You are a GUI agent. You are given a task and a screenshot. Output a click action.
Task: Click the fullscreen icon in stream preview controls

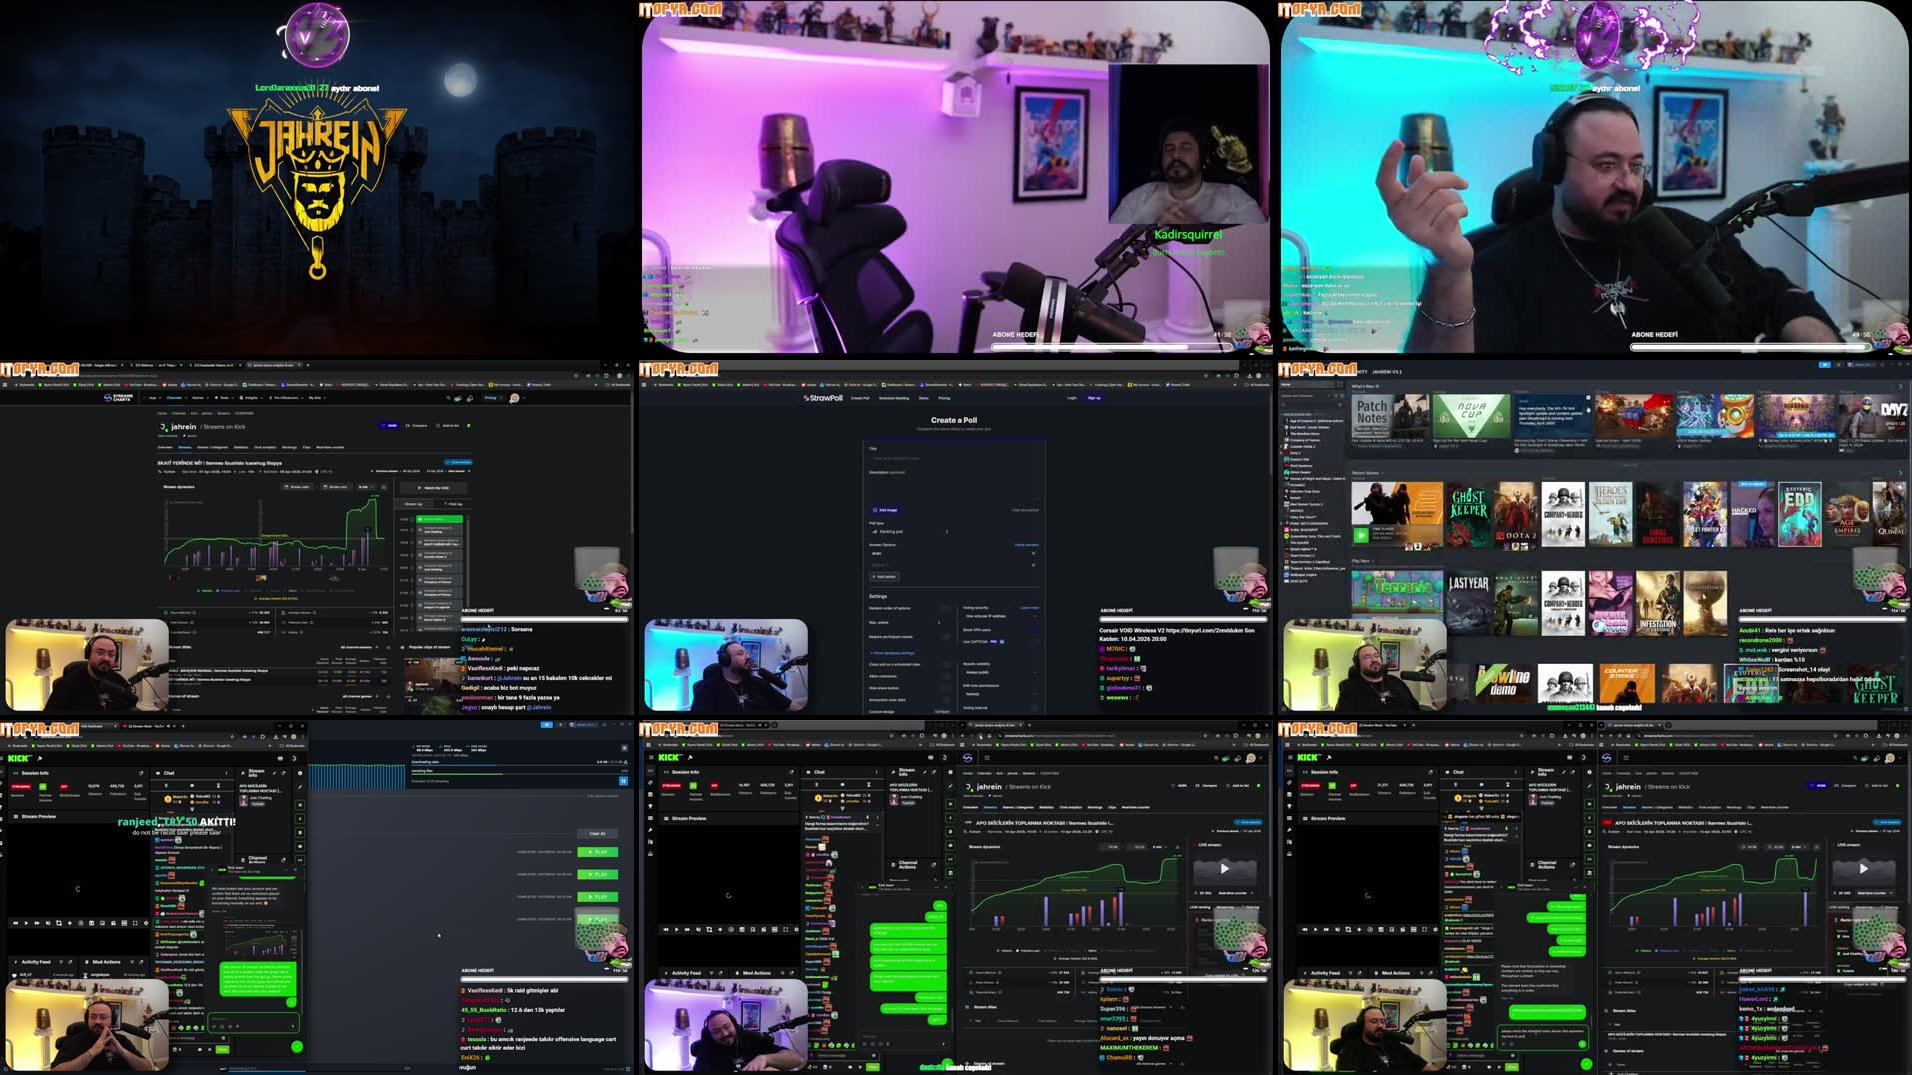point(136,923)
